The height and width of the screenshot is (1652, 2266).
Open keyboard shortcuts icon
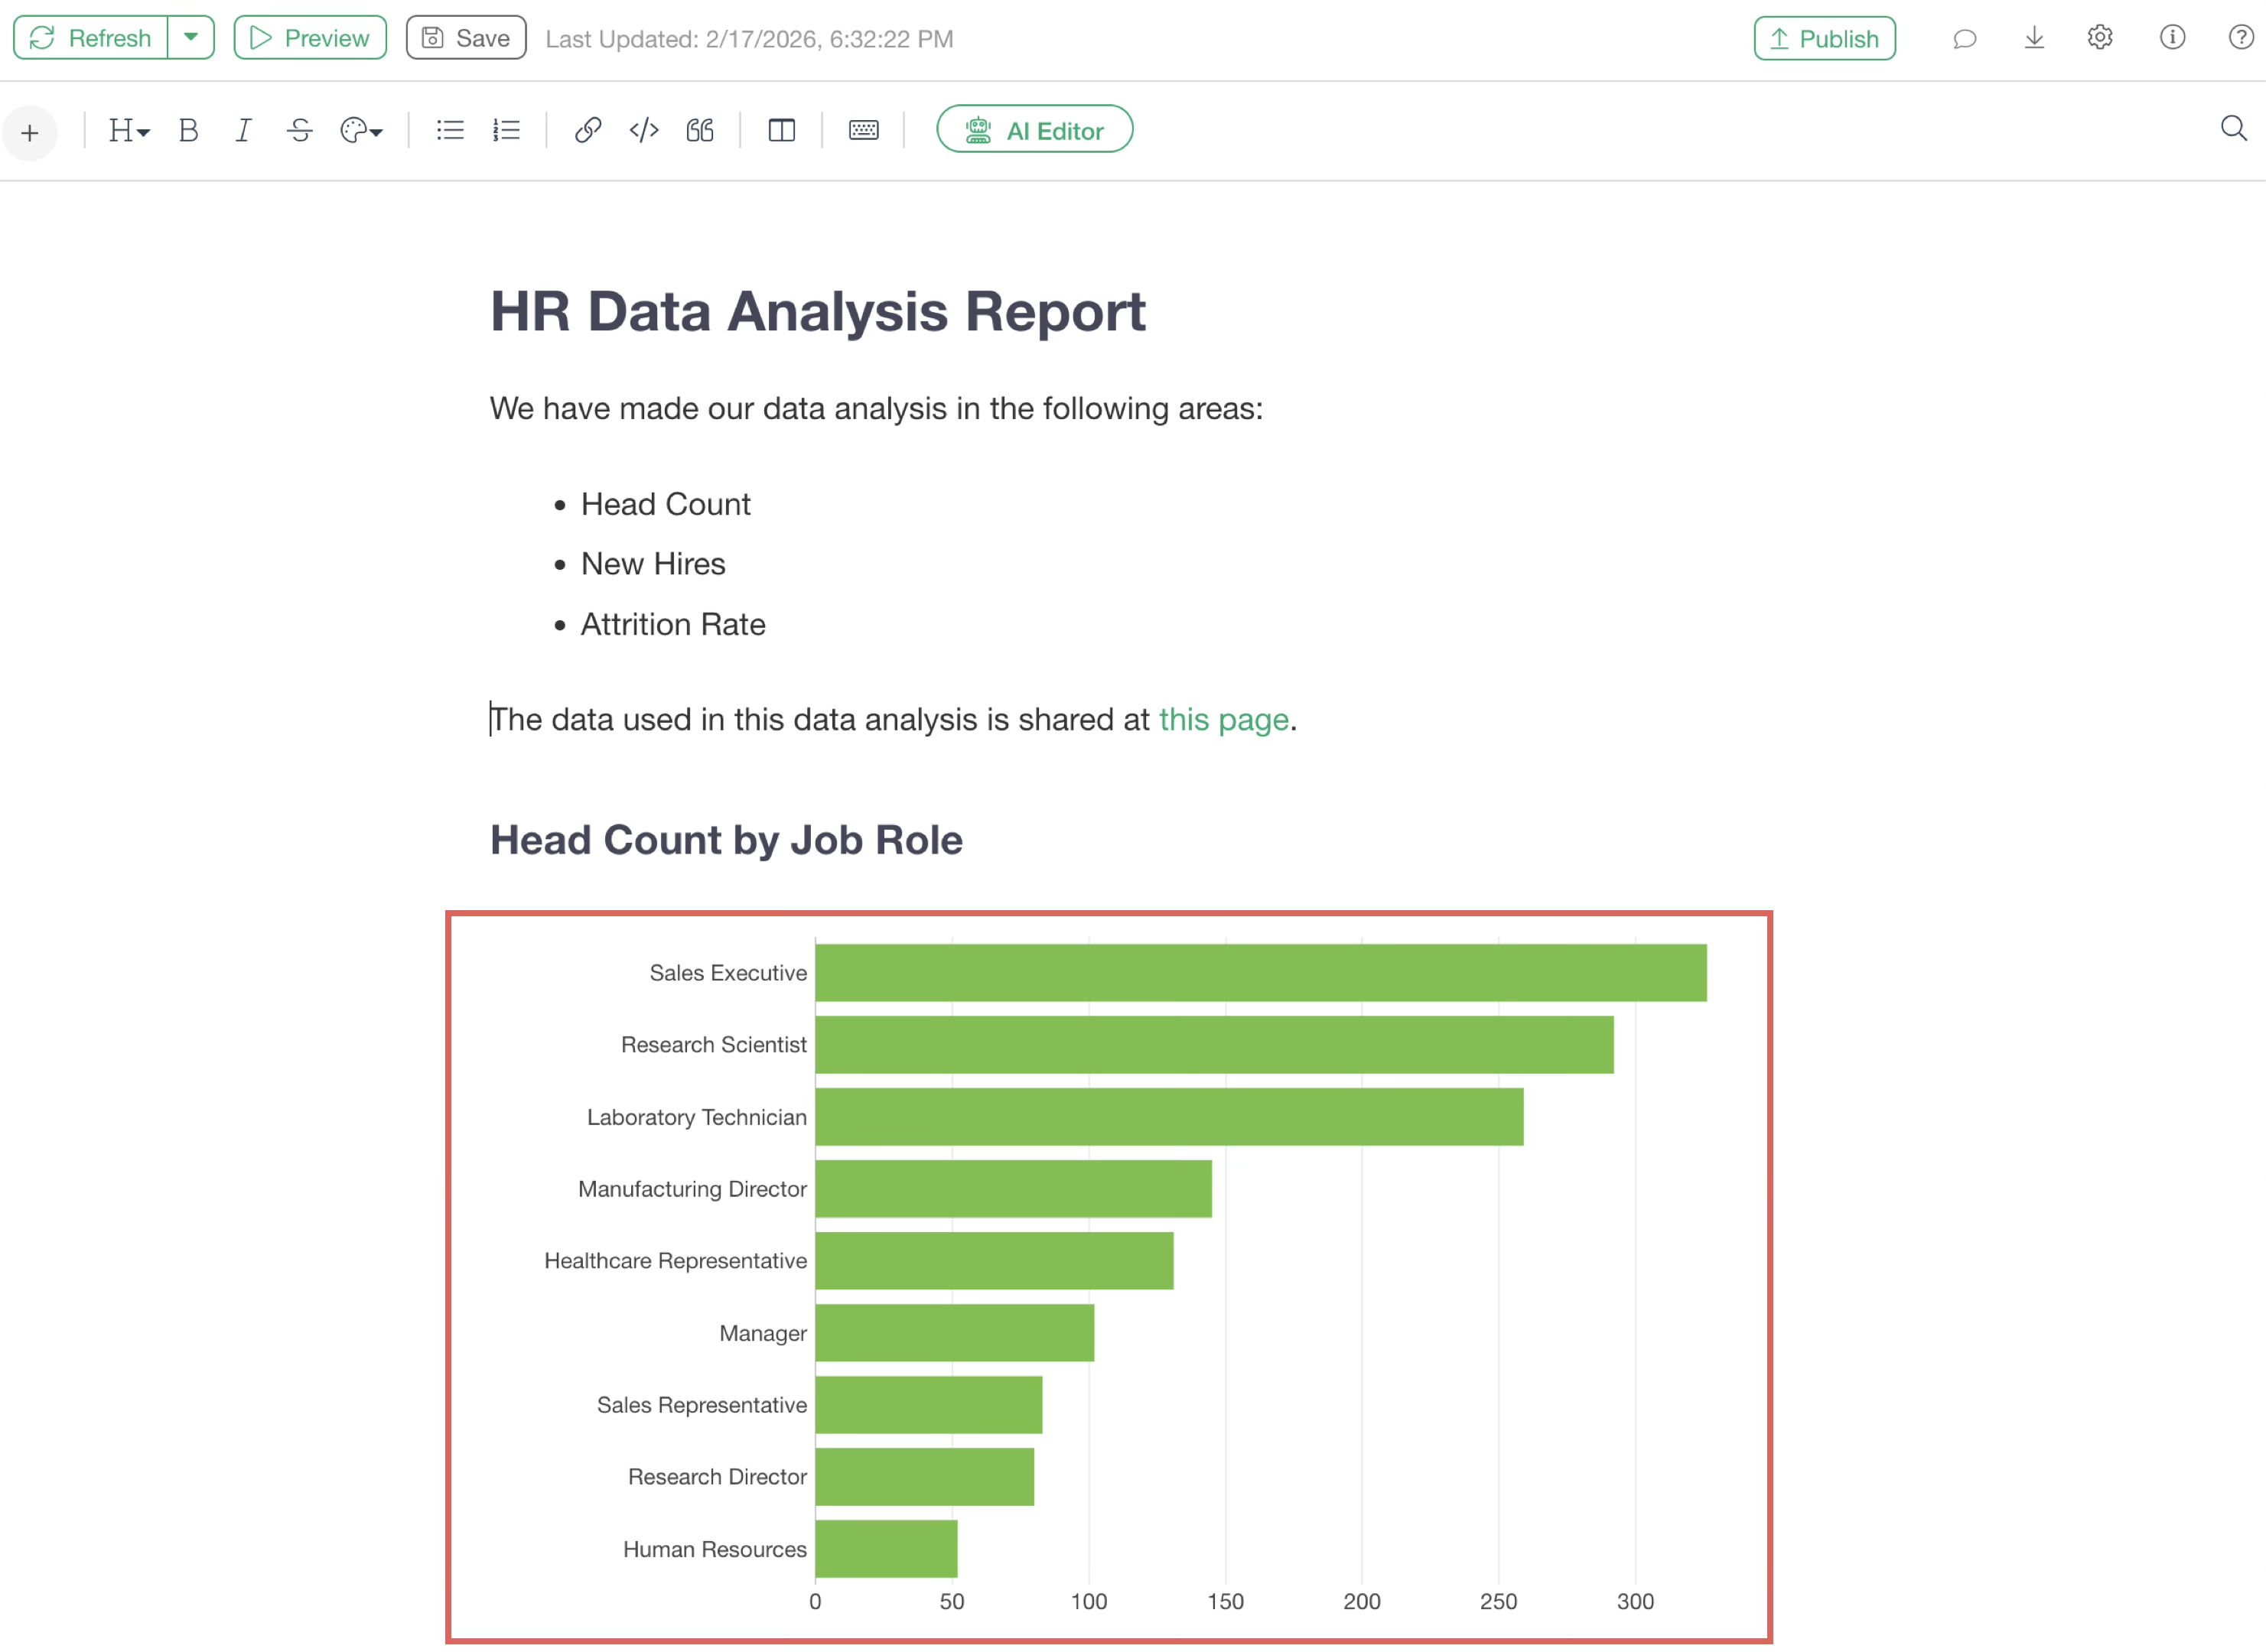pos(863,131)
